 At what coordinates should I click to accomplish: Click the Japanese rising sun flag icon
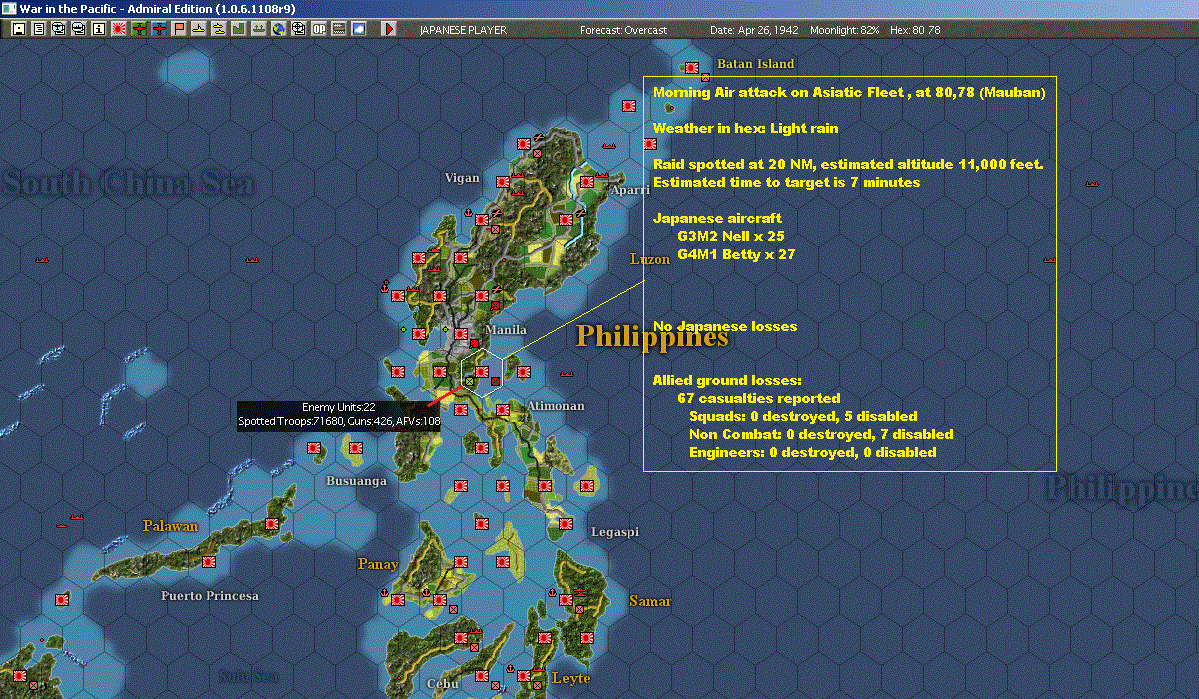point(119,29)
